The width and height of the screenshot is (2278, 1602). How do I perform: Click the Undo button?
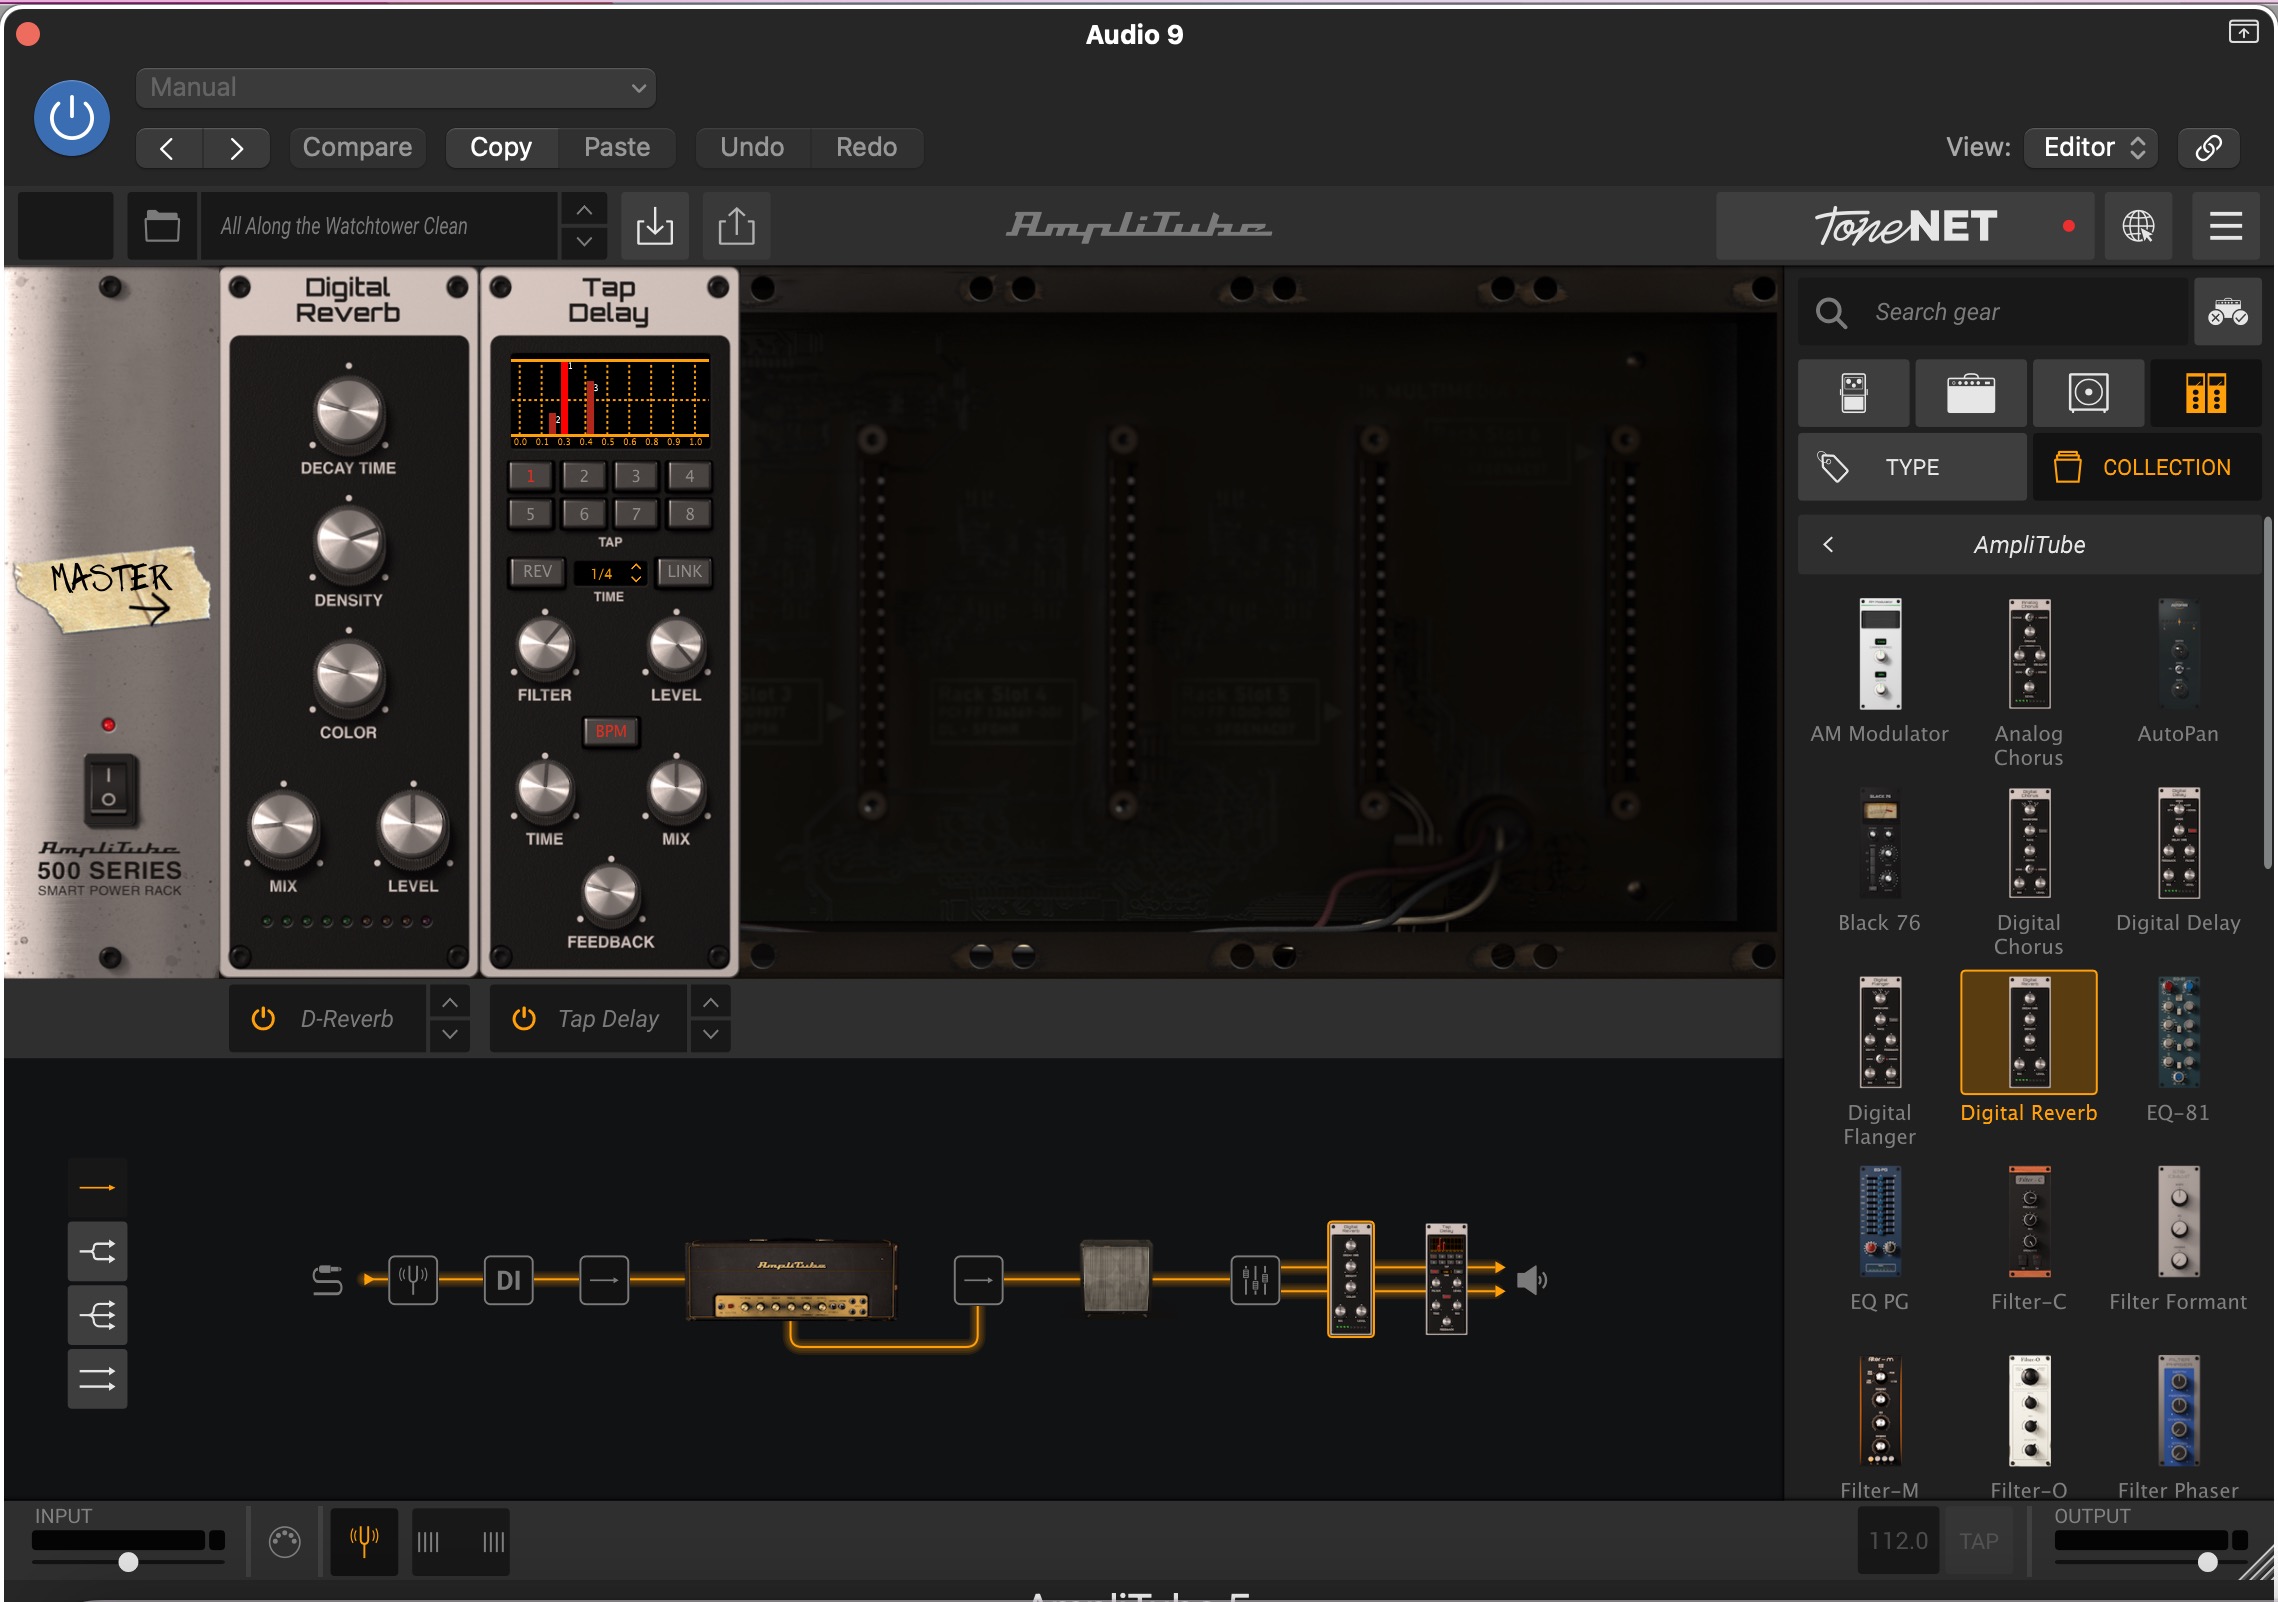click(752, 148)
